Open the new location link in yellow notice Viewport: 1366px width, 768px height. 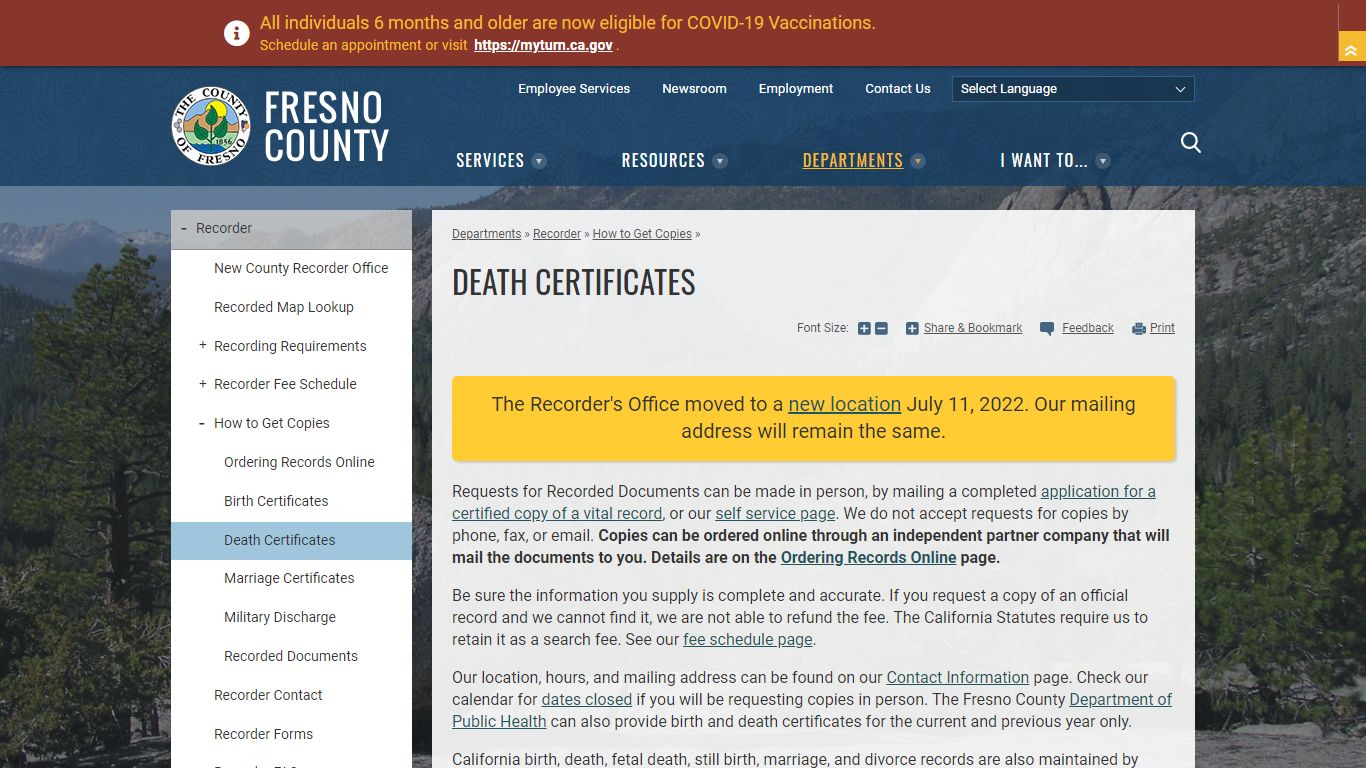[845, 404]
